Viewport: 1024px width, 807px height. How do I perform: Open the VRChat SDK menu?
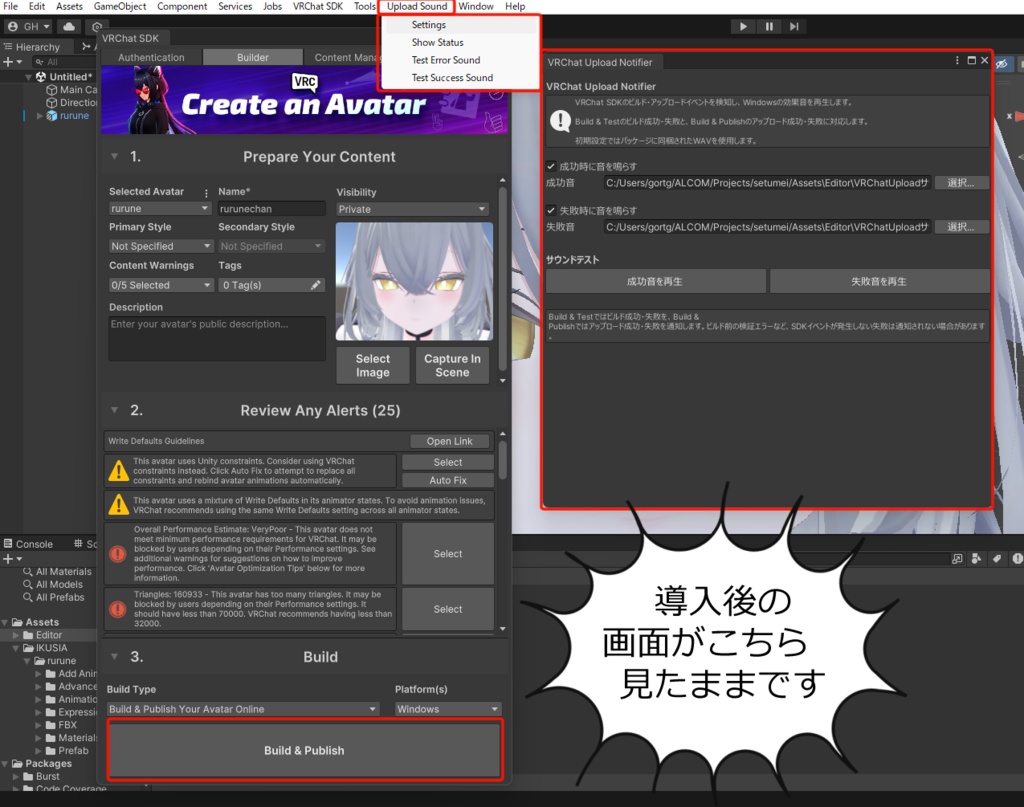coord(317,7)
